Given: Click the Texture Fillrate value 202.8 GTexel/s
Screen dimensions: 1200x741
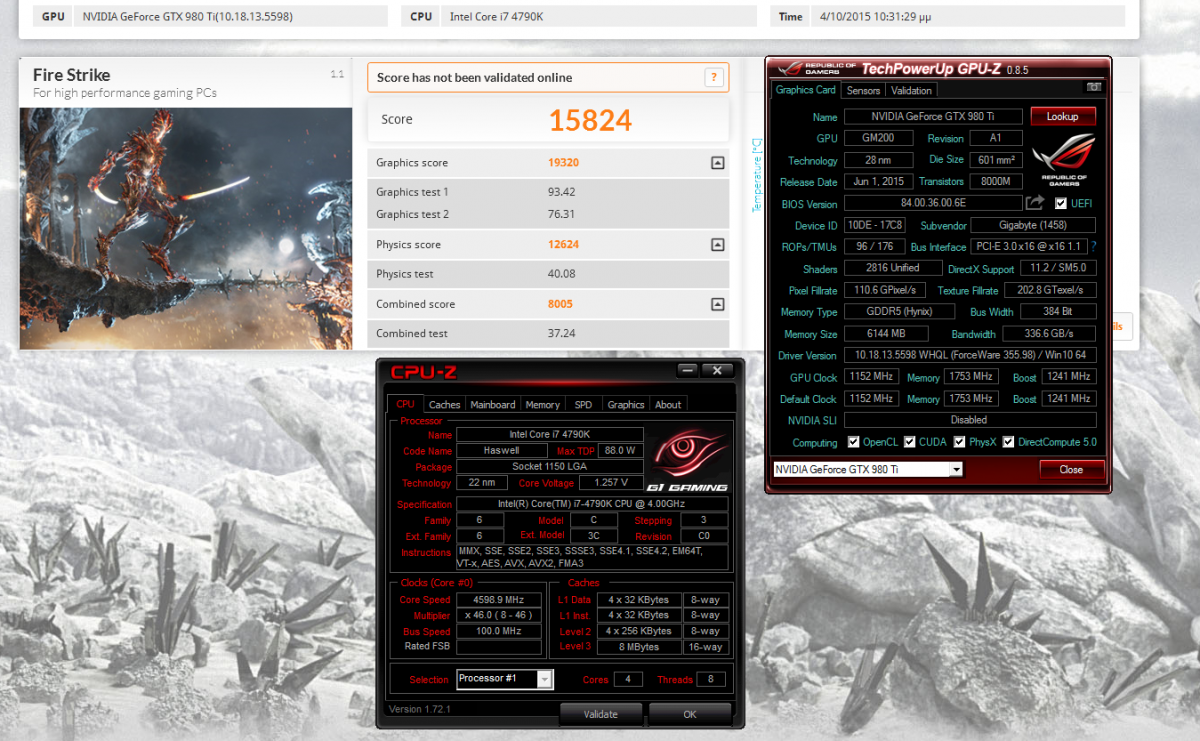Looking at the screenshot, I should [x=1049, y=290].
